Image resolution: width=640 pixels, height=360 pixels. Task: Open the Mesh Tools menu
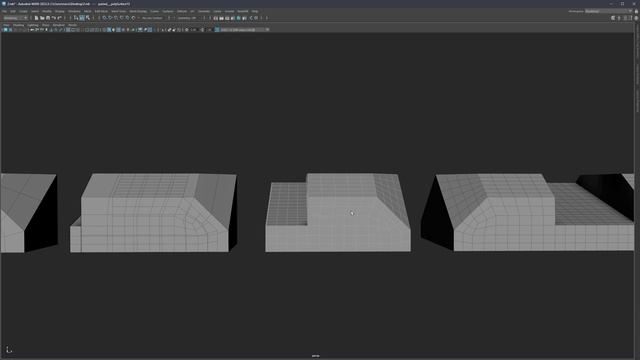(x=118, y=11)
